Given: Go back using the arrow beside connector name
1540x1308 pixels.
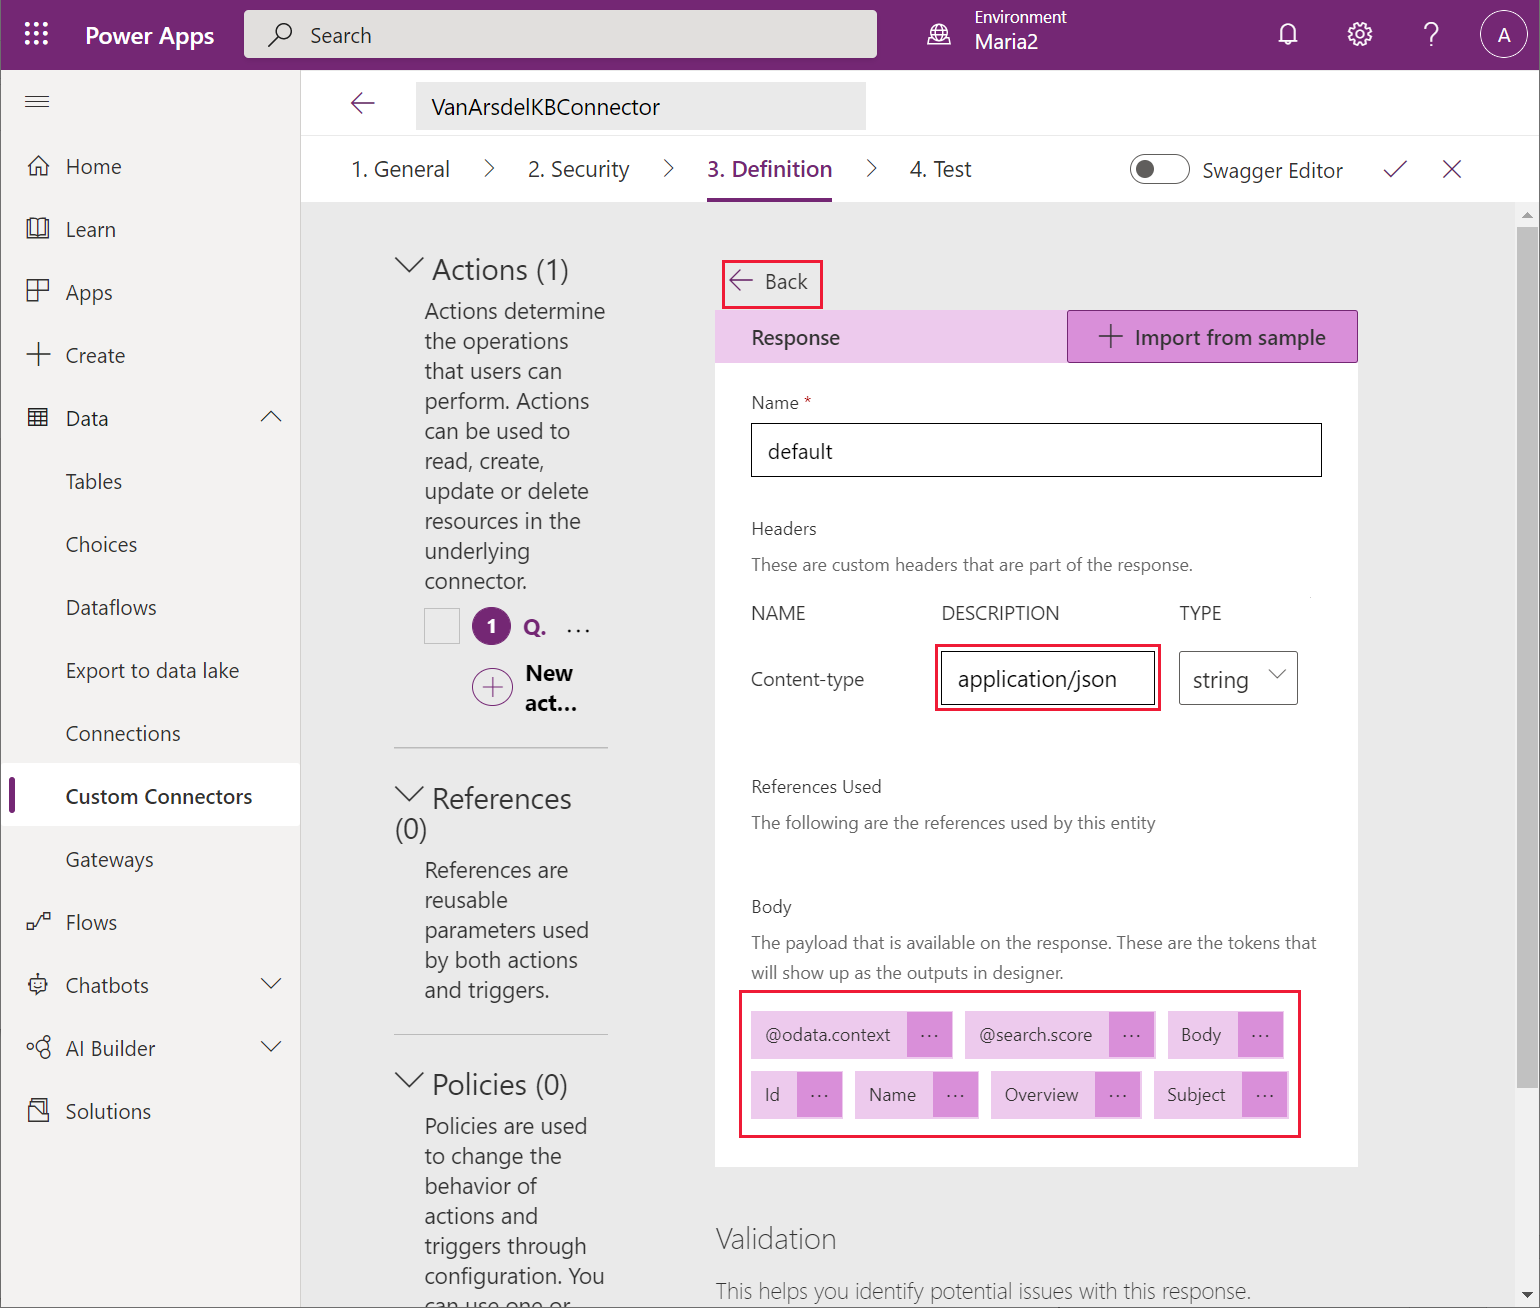Looking at the screenshot, I should click(363, 103).
